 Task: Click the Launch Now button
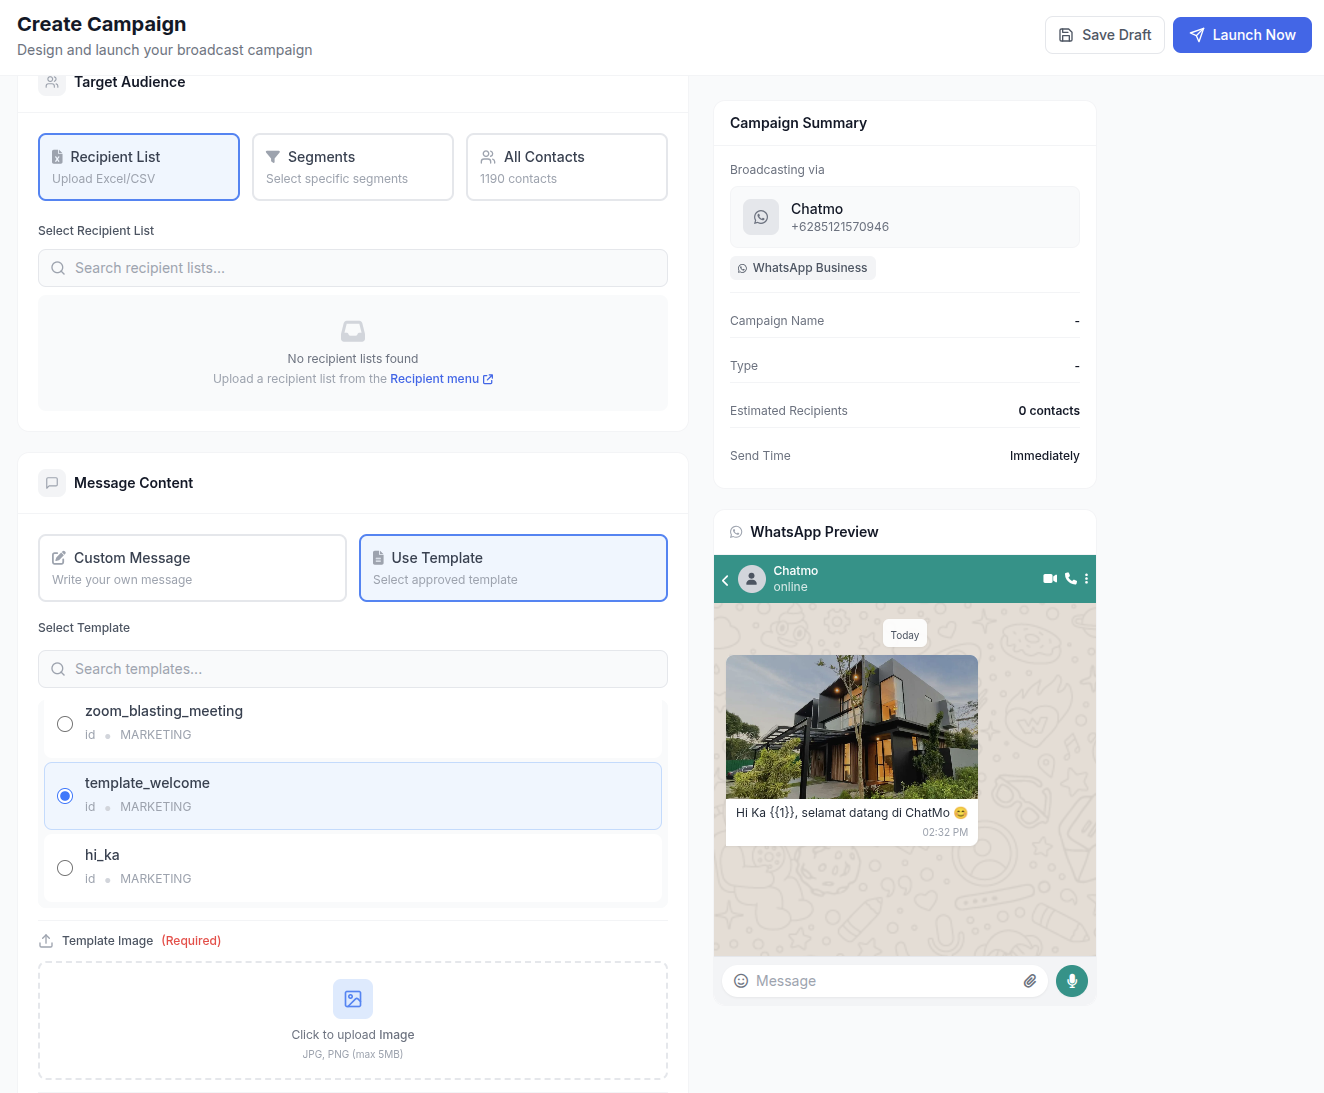pyautogui.click(x=1242, y=35)
